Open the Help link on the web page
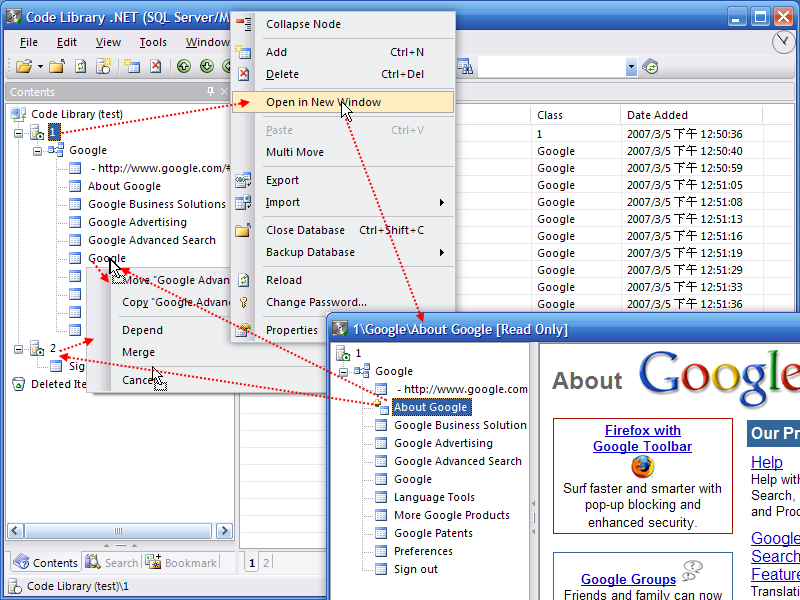 click(766, 462)
